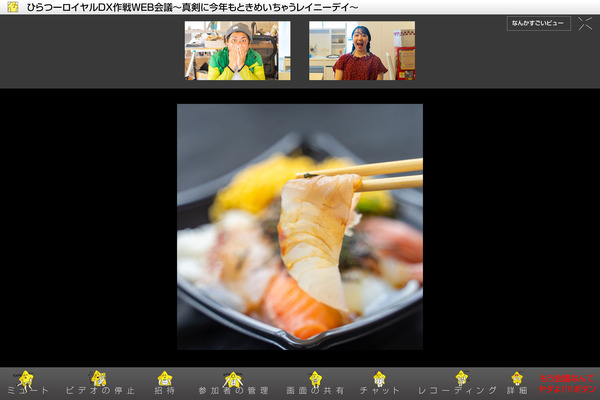Click the チャット text label
The width and height of the screenshot is (600, 400).
pos(379,390)
